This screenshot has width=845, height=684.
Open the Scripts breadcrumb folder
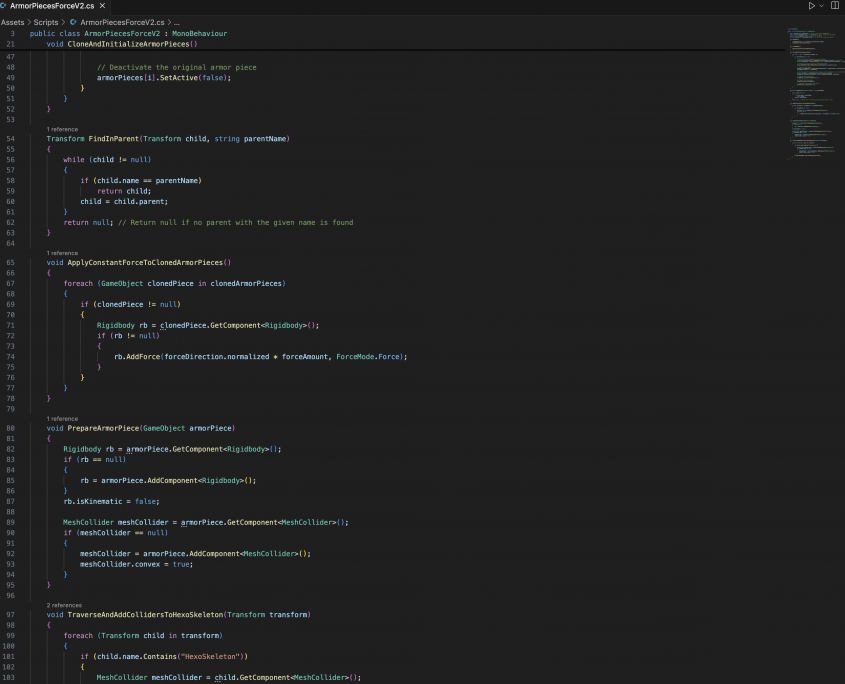click(47, 21)
